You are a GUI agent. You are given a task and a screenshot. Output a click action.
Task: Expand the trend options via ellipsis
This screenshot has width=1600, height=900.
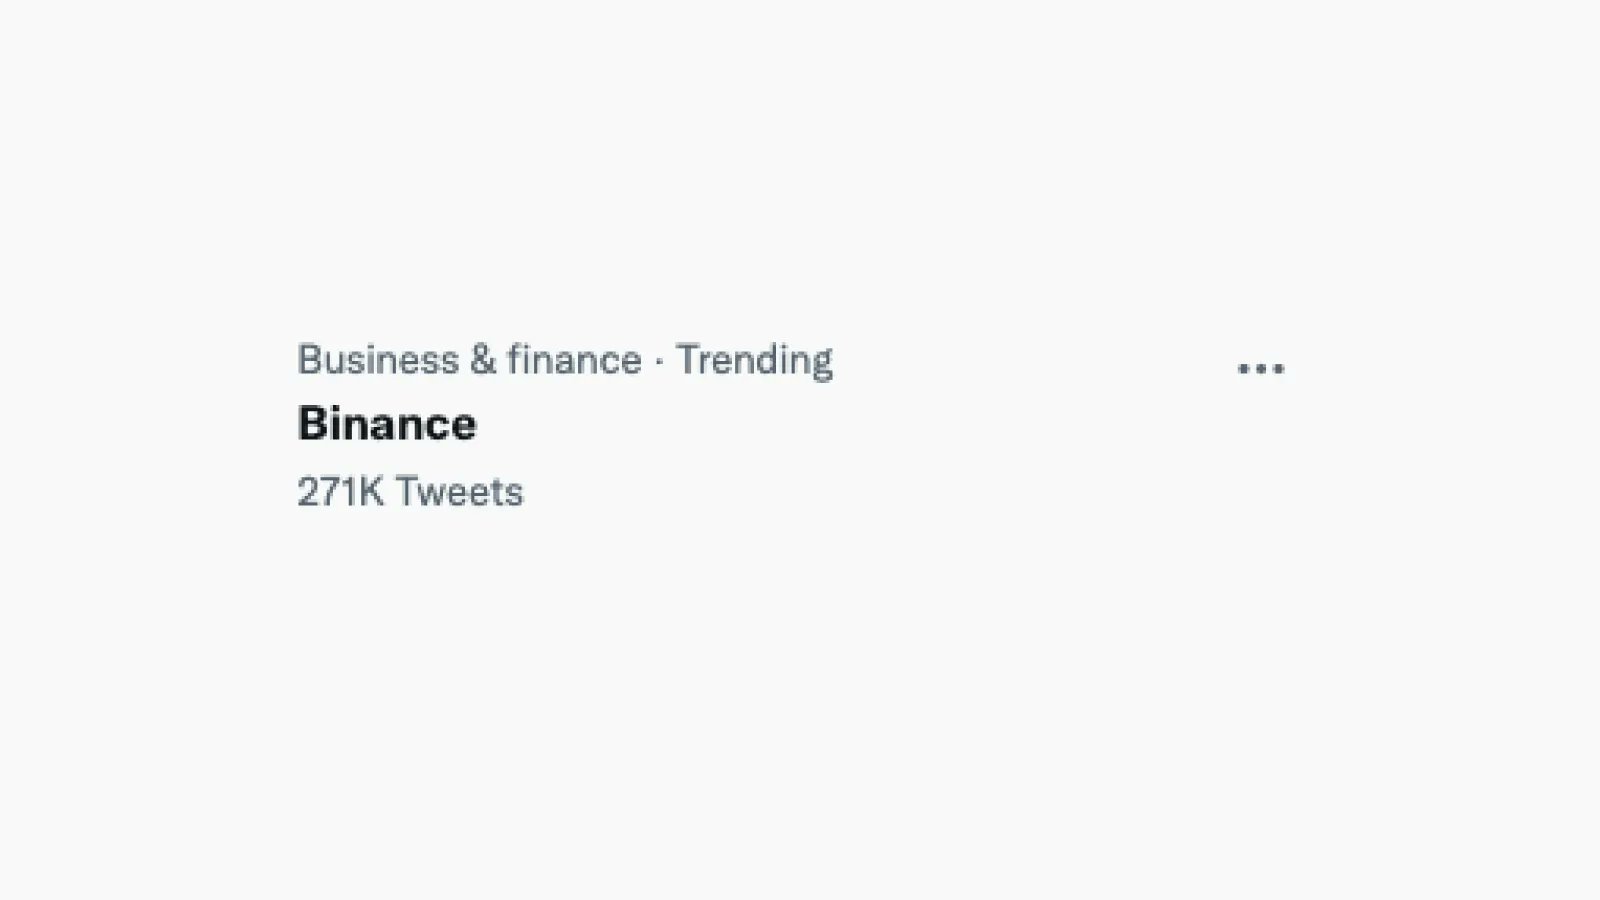click(1260, 369)
